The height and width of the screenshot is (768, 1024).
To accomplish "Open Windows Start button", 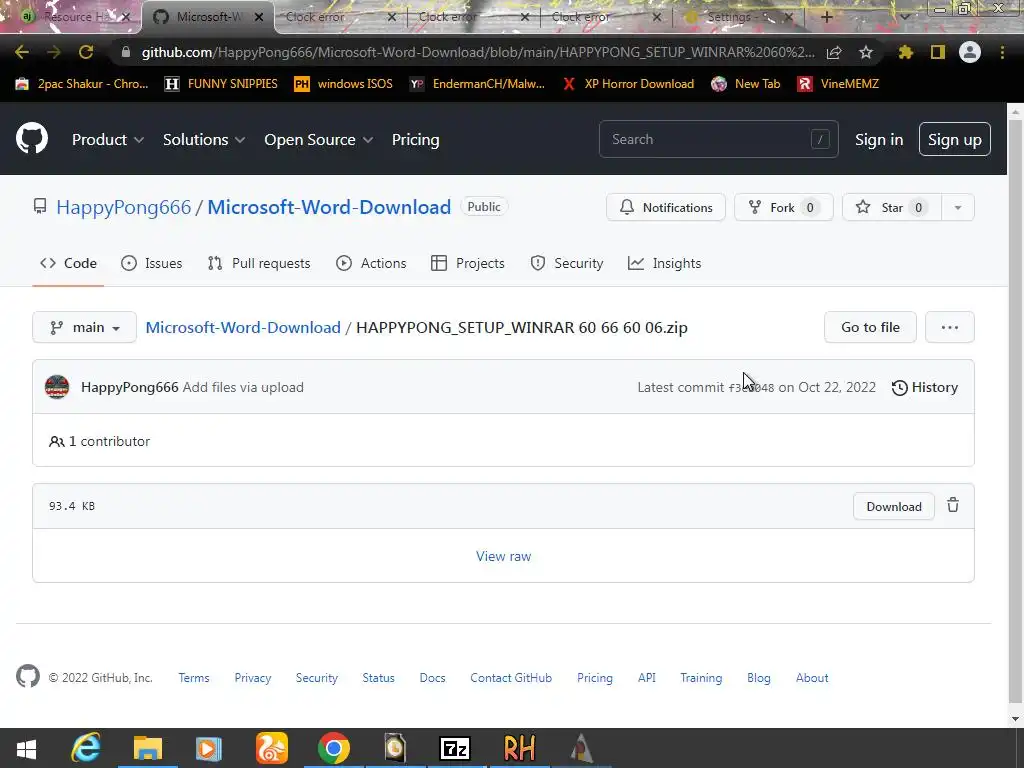I will [x=26, y=748].
